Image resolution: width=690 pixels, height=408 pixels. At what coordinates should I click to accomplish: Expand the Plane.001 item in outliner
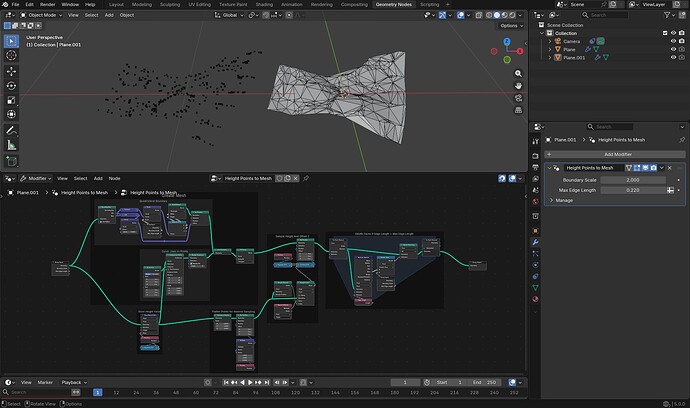[x=550, y=57]
